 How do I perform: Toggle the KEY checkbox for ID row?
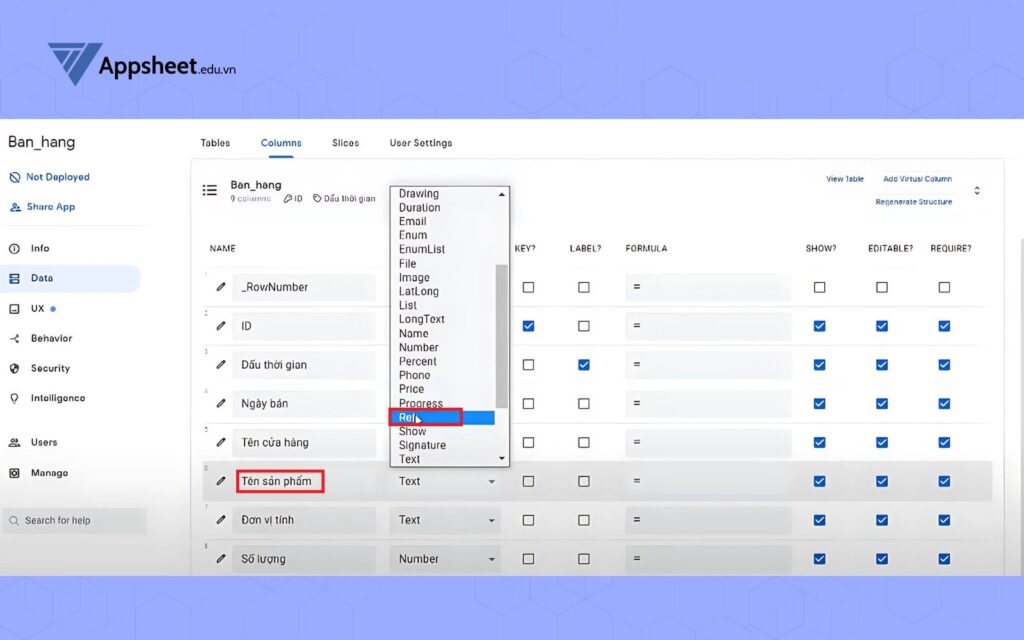click(x=528, y=326)
